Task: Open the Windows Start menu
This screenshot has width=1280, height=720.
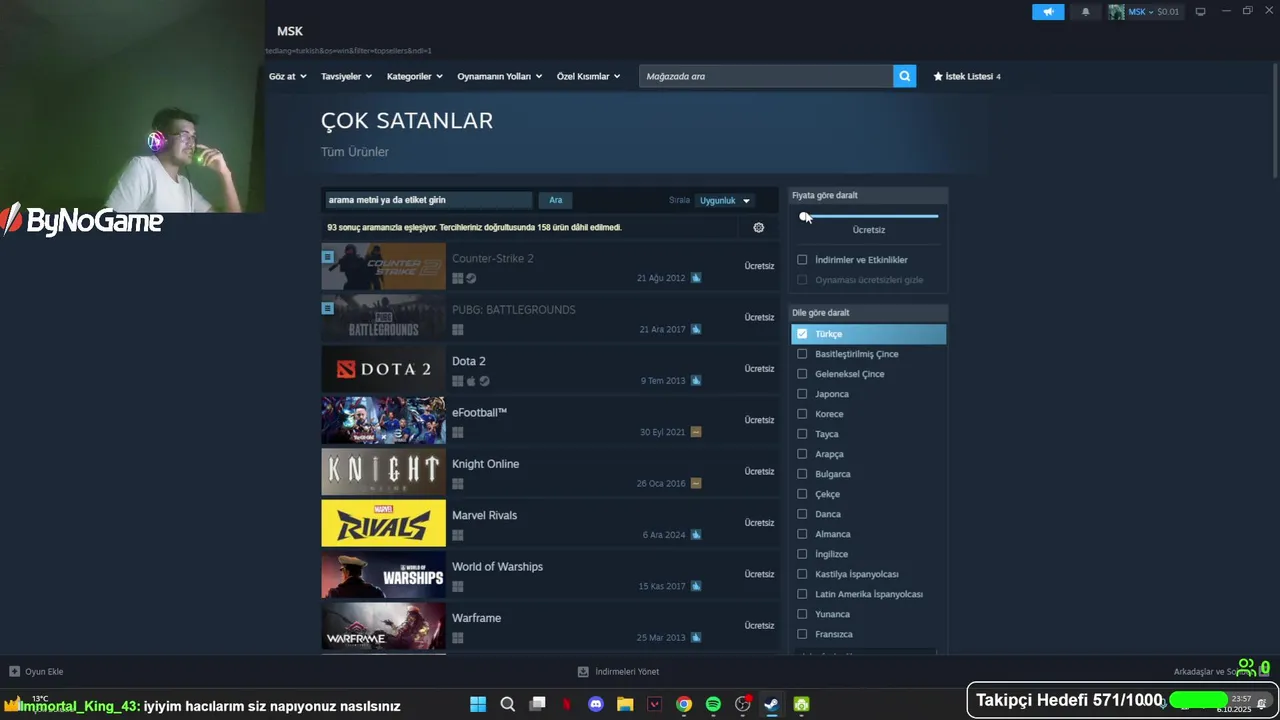Action: [x=478, y=704]
